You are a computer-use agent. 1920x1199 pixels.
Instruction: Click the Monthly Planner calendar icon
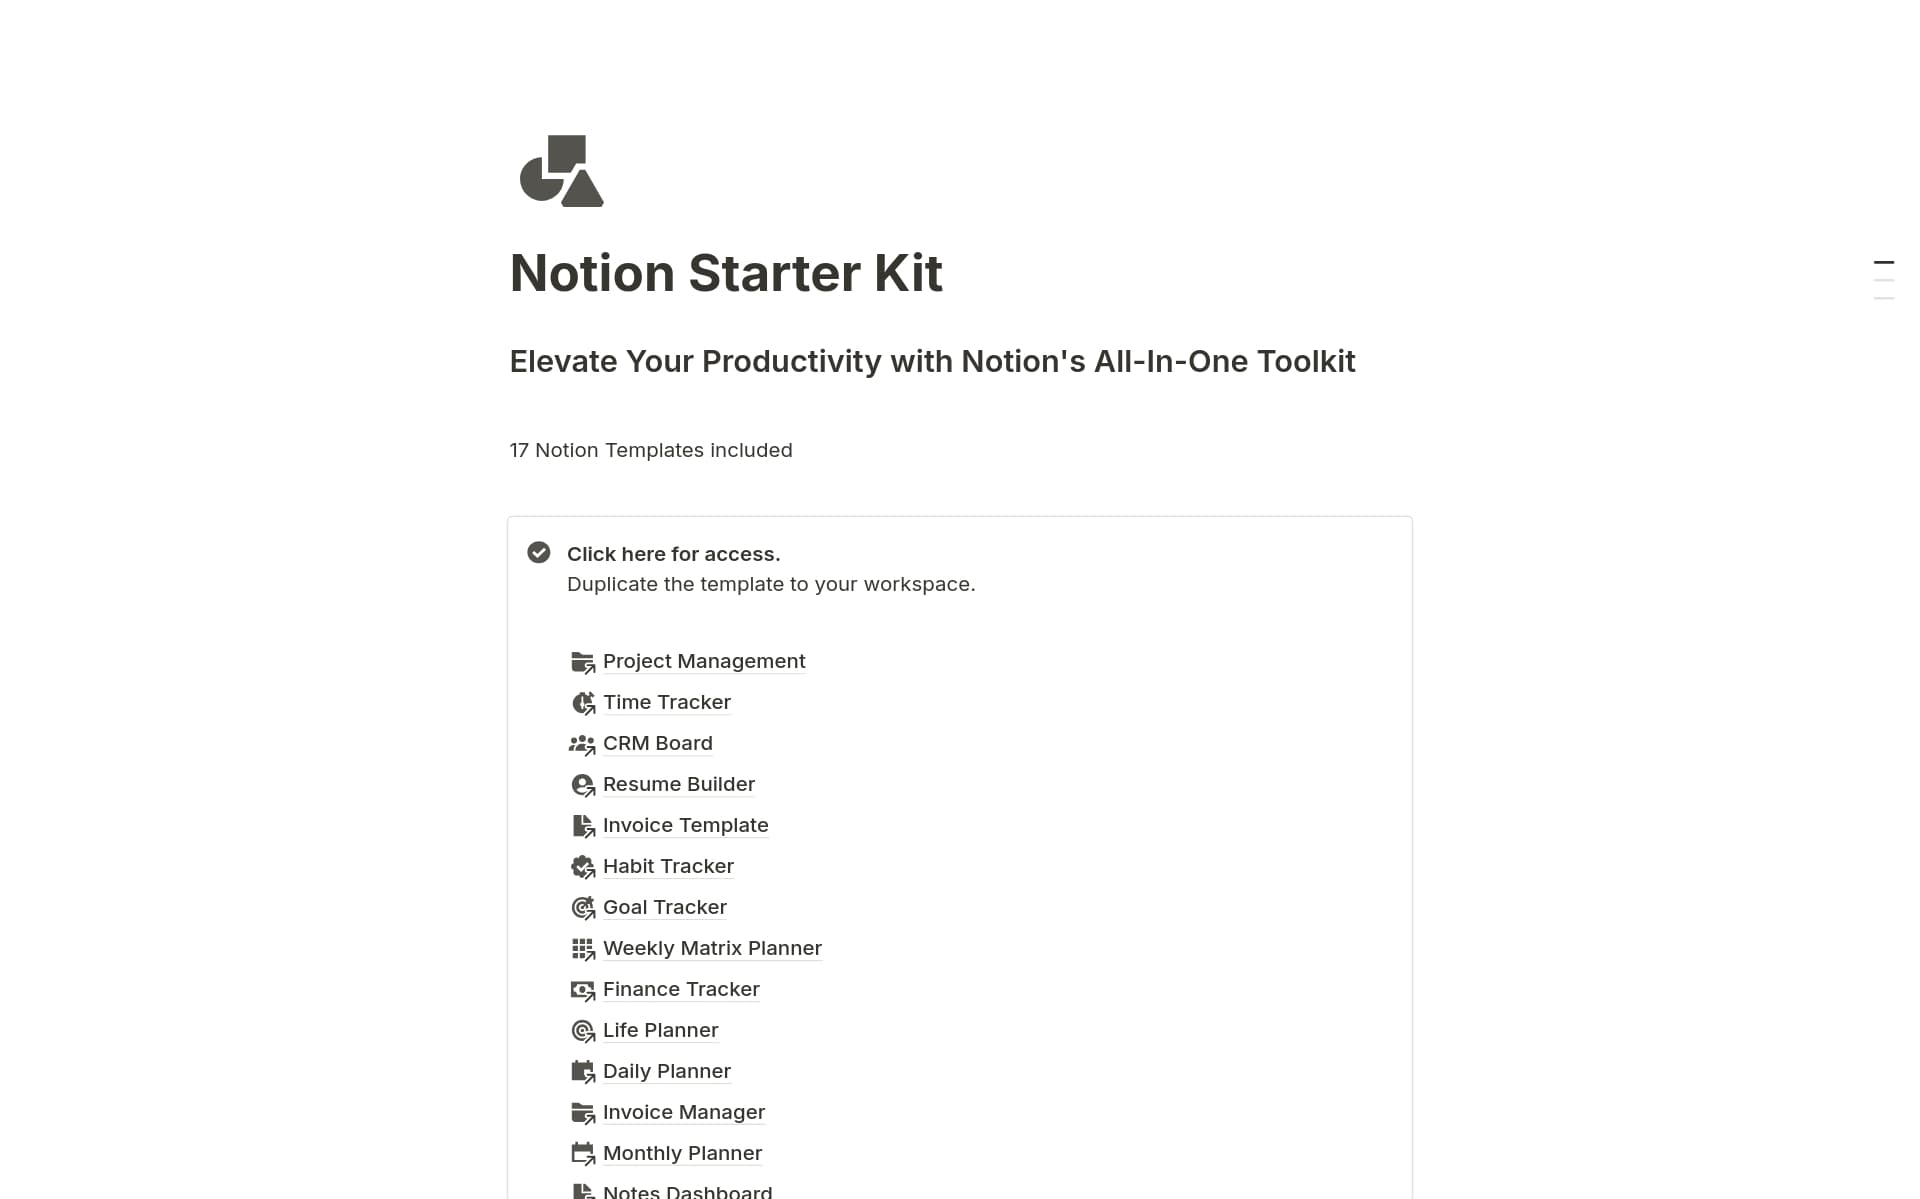pyautogui.click(x=583, y=1153)
